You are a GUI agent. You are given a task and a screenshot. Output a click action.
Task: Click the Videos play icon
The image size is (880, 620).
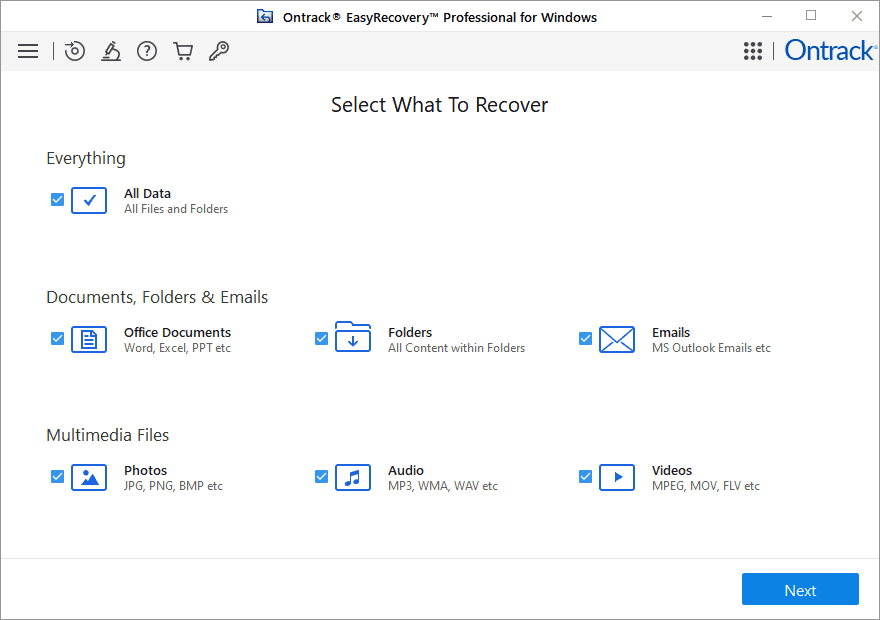pyautogui.click(x=617, y=477)
